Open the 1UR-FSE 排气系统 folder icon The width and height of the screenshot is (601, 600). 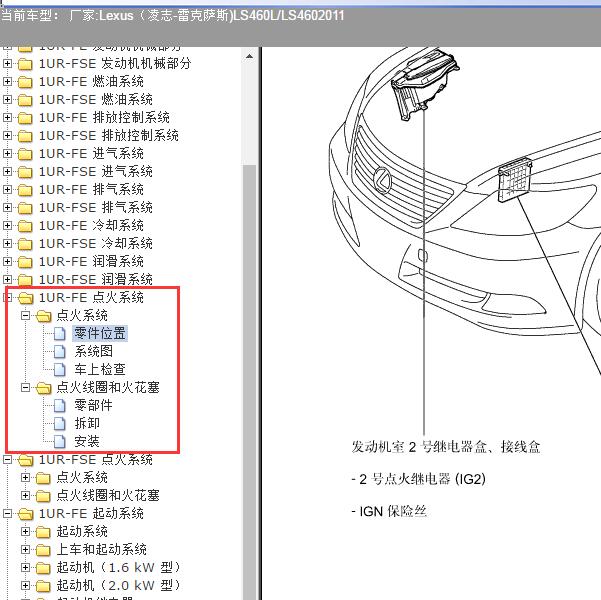[x=25, y=208]
